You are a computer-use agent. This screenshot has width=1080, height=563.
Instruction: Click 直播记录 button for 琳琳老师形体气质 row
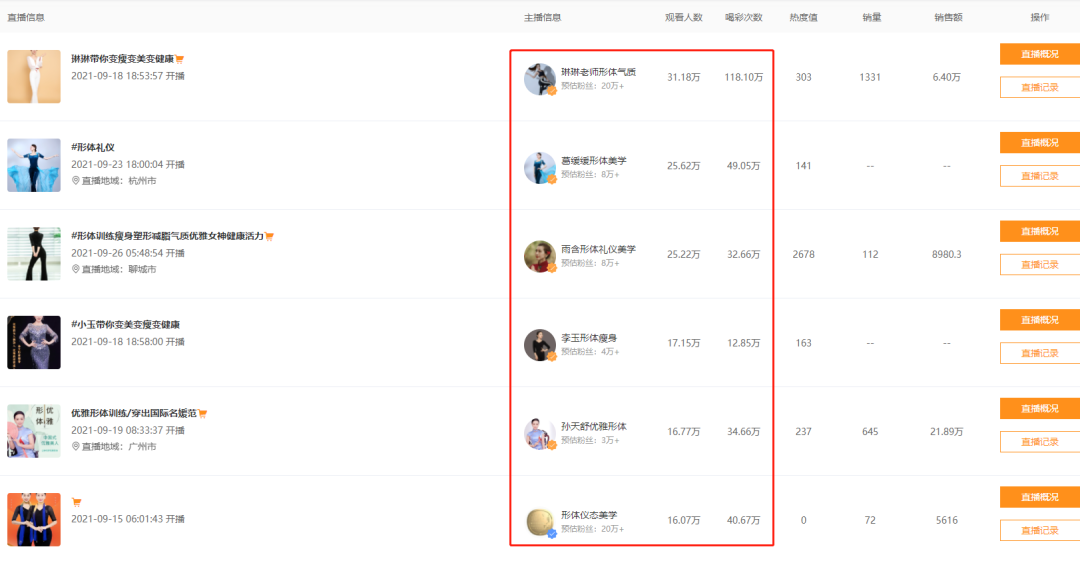[x=1039, y=88]
